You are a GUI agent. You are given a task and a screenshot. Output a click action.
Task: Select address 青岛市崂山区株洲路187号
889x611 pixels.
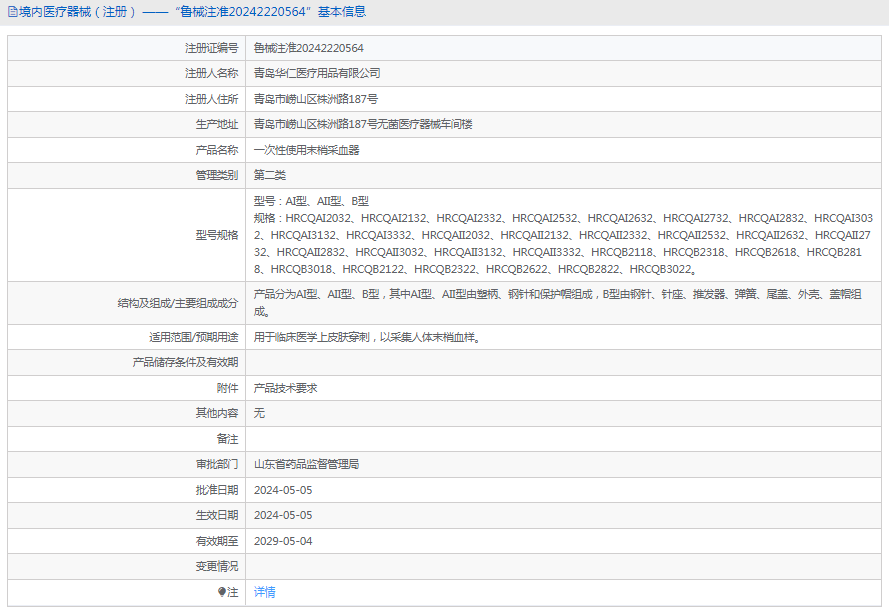pyautogui.click(x=316, y=99)
